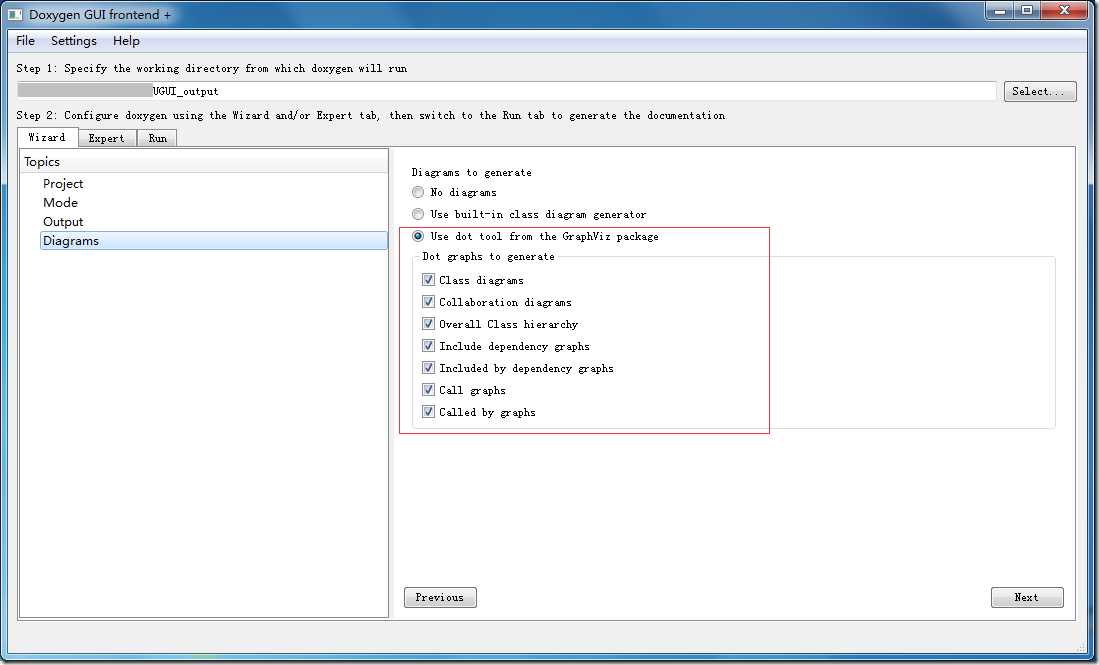Toggle the Call graphs checkbox

(428, 390)
